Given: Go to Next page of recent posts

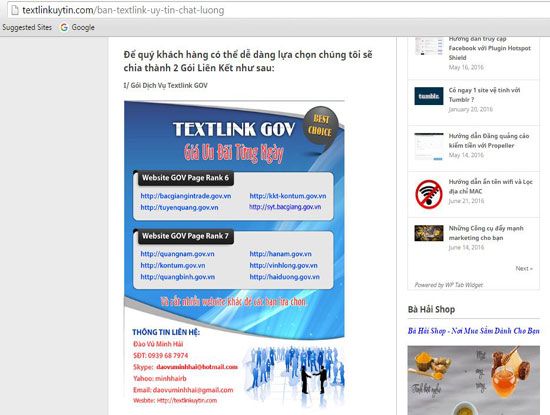Looking at the screenshot, I should point(524,268).
